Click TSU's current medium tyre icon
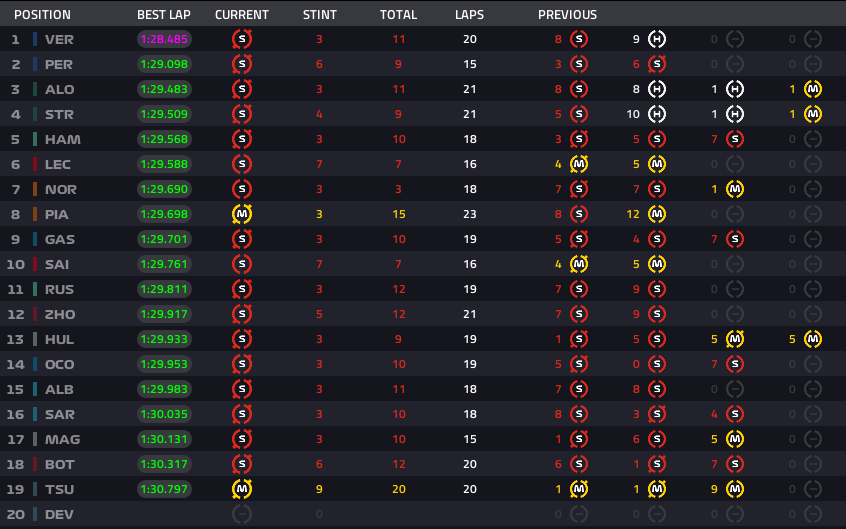 242,489
